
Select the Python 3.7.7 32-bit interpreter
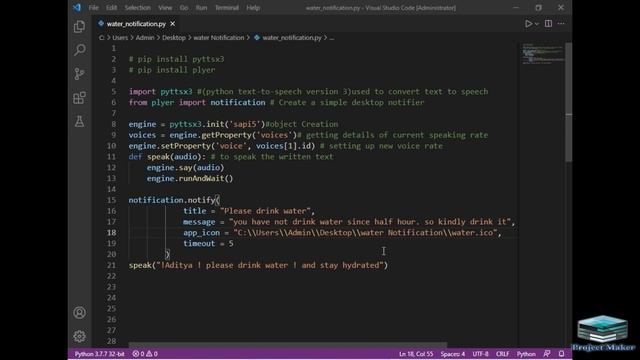(x=99, y=354)
